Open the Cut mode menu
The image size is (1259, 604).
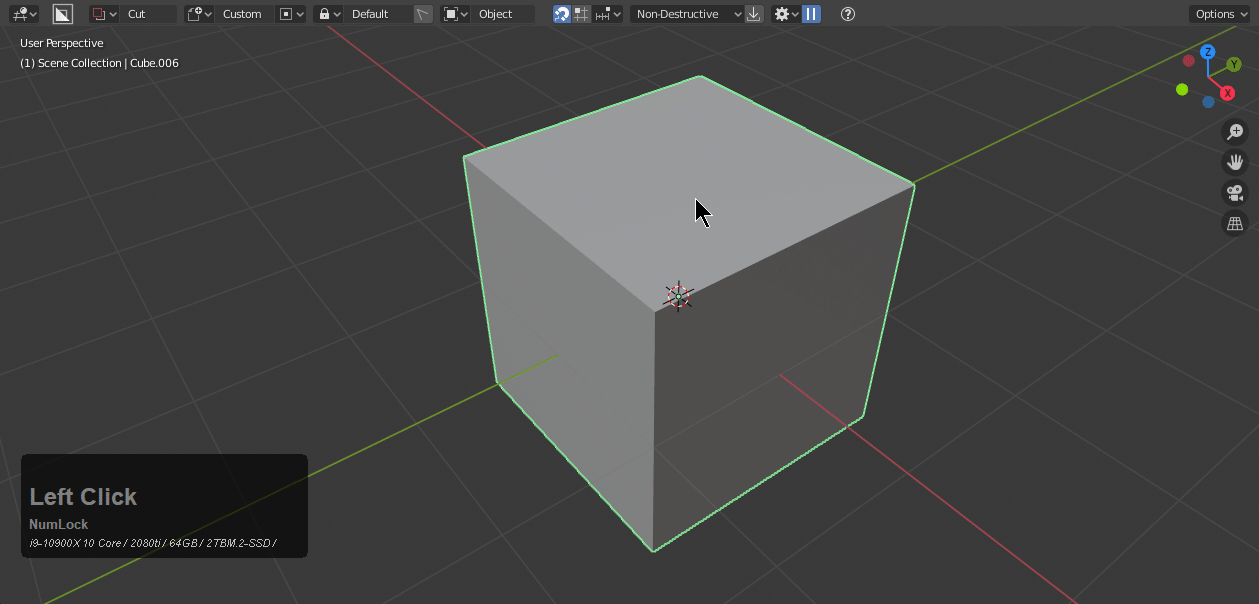click(148, 14)
